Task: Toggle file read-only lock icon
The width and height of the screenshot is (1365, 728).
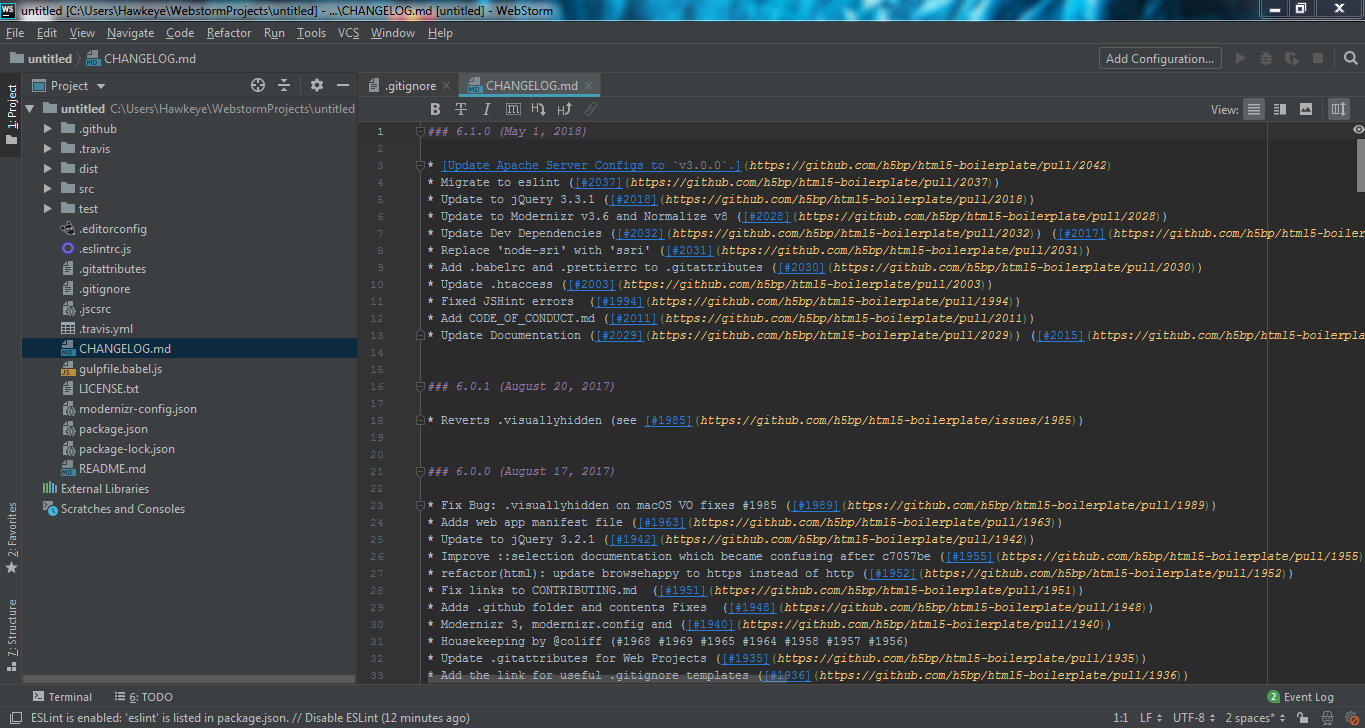Action: (x=1304, y=718)
